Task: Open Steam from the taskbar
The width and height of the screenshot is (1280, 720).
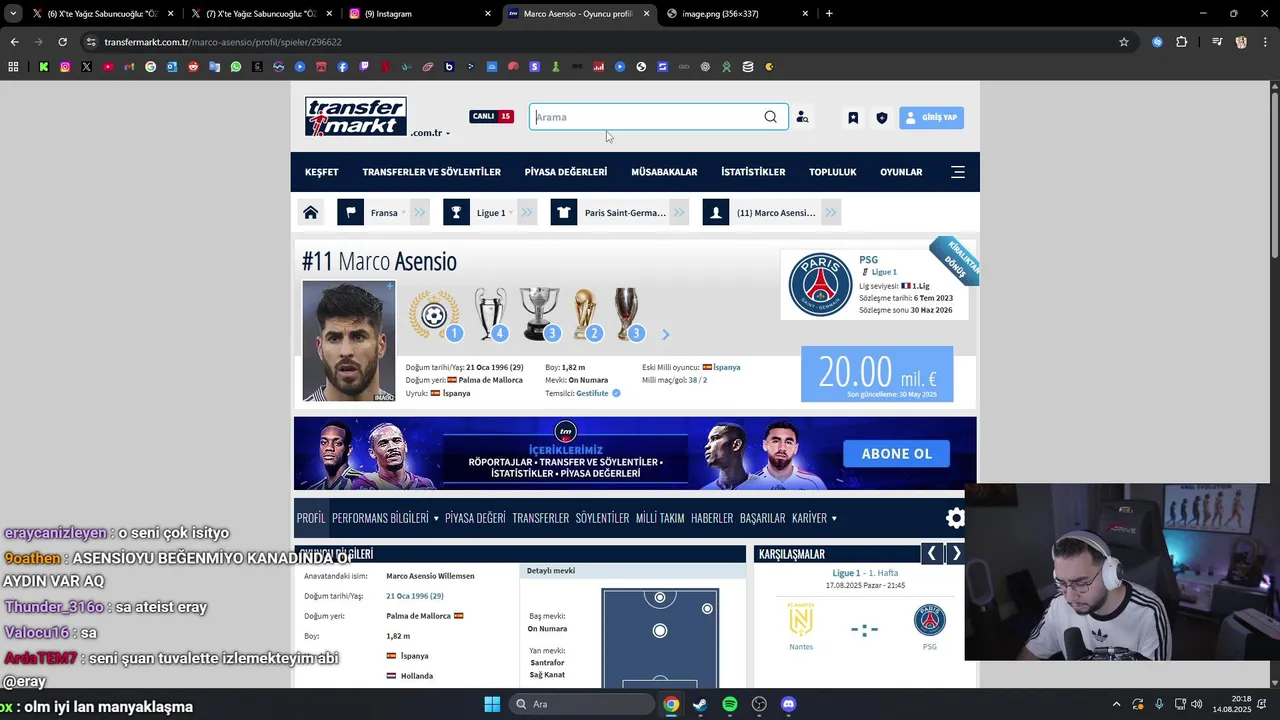Action: pyautogui.click(x=700, y=704)
